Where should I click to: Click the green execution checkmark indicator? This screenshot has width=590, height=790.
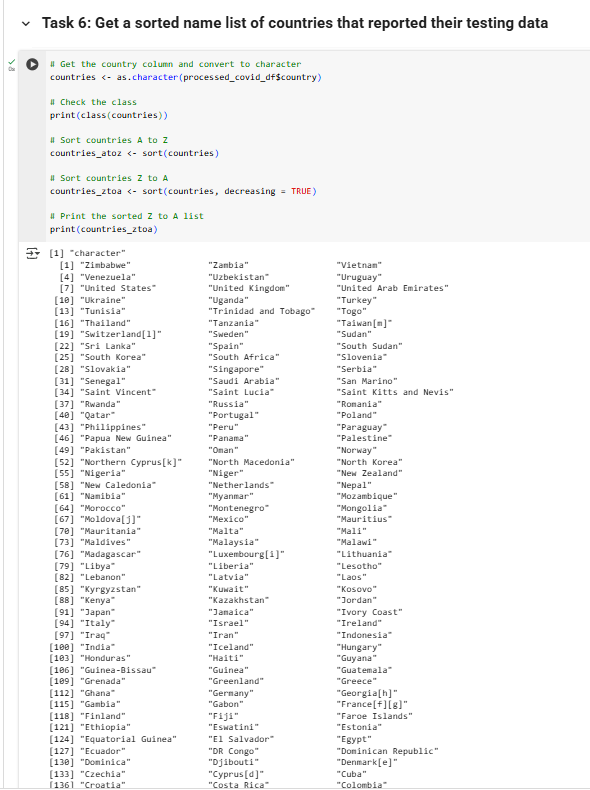[11, 61]
